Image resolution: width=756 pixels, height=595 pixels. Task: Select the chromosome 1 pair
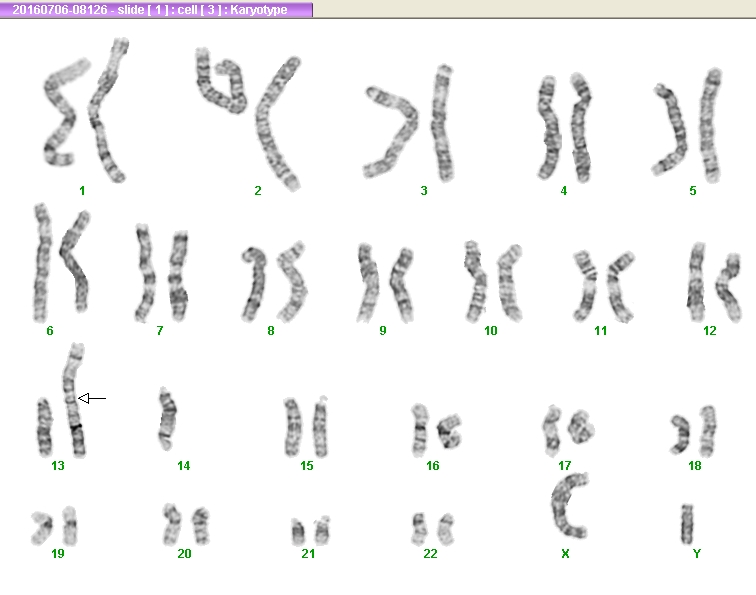point(86,110)
